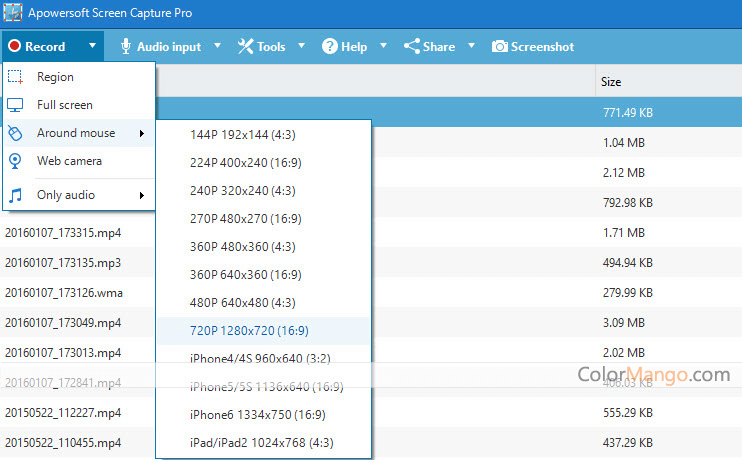Click the 3.09 MB size cell
The image size is (742, 460).
coord(624,323)
